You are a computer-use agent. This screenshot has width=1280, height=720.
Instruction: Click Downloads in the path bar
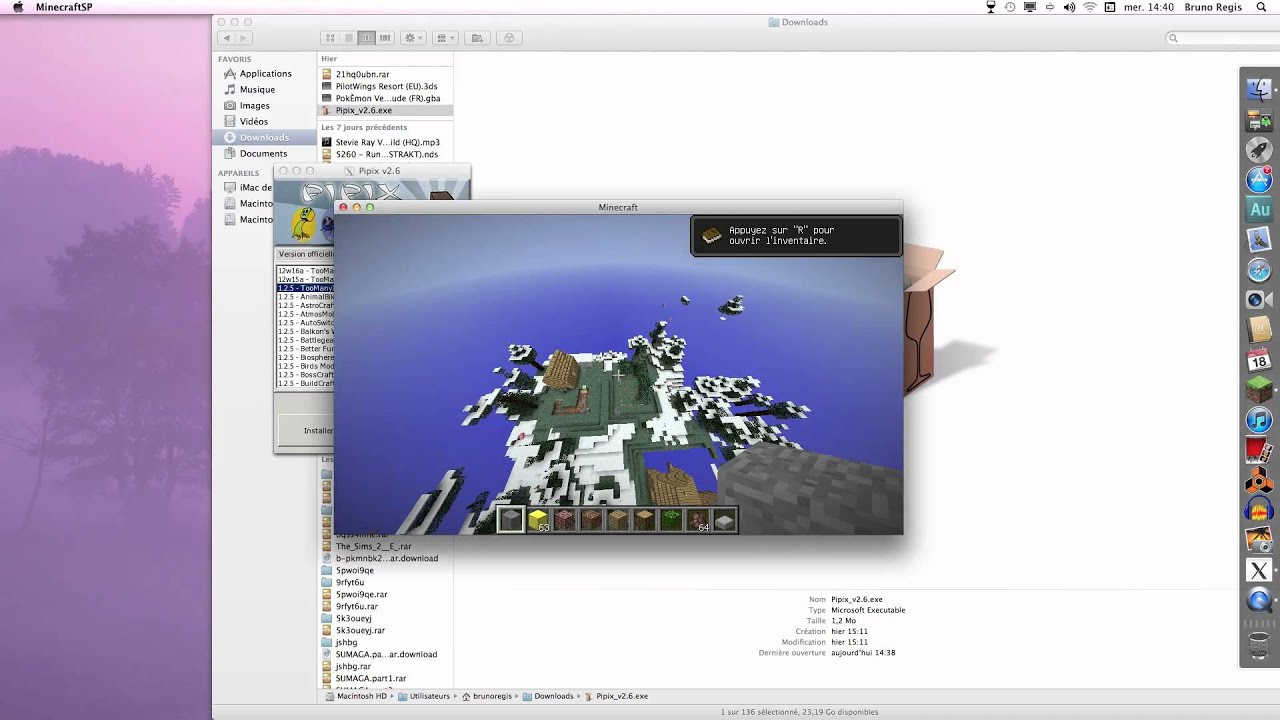click(x=548, y=696)
